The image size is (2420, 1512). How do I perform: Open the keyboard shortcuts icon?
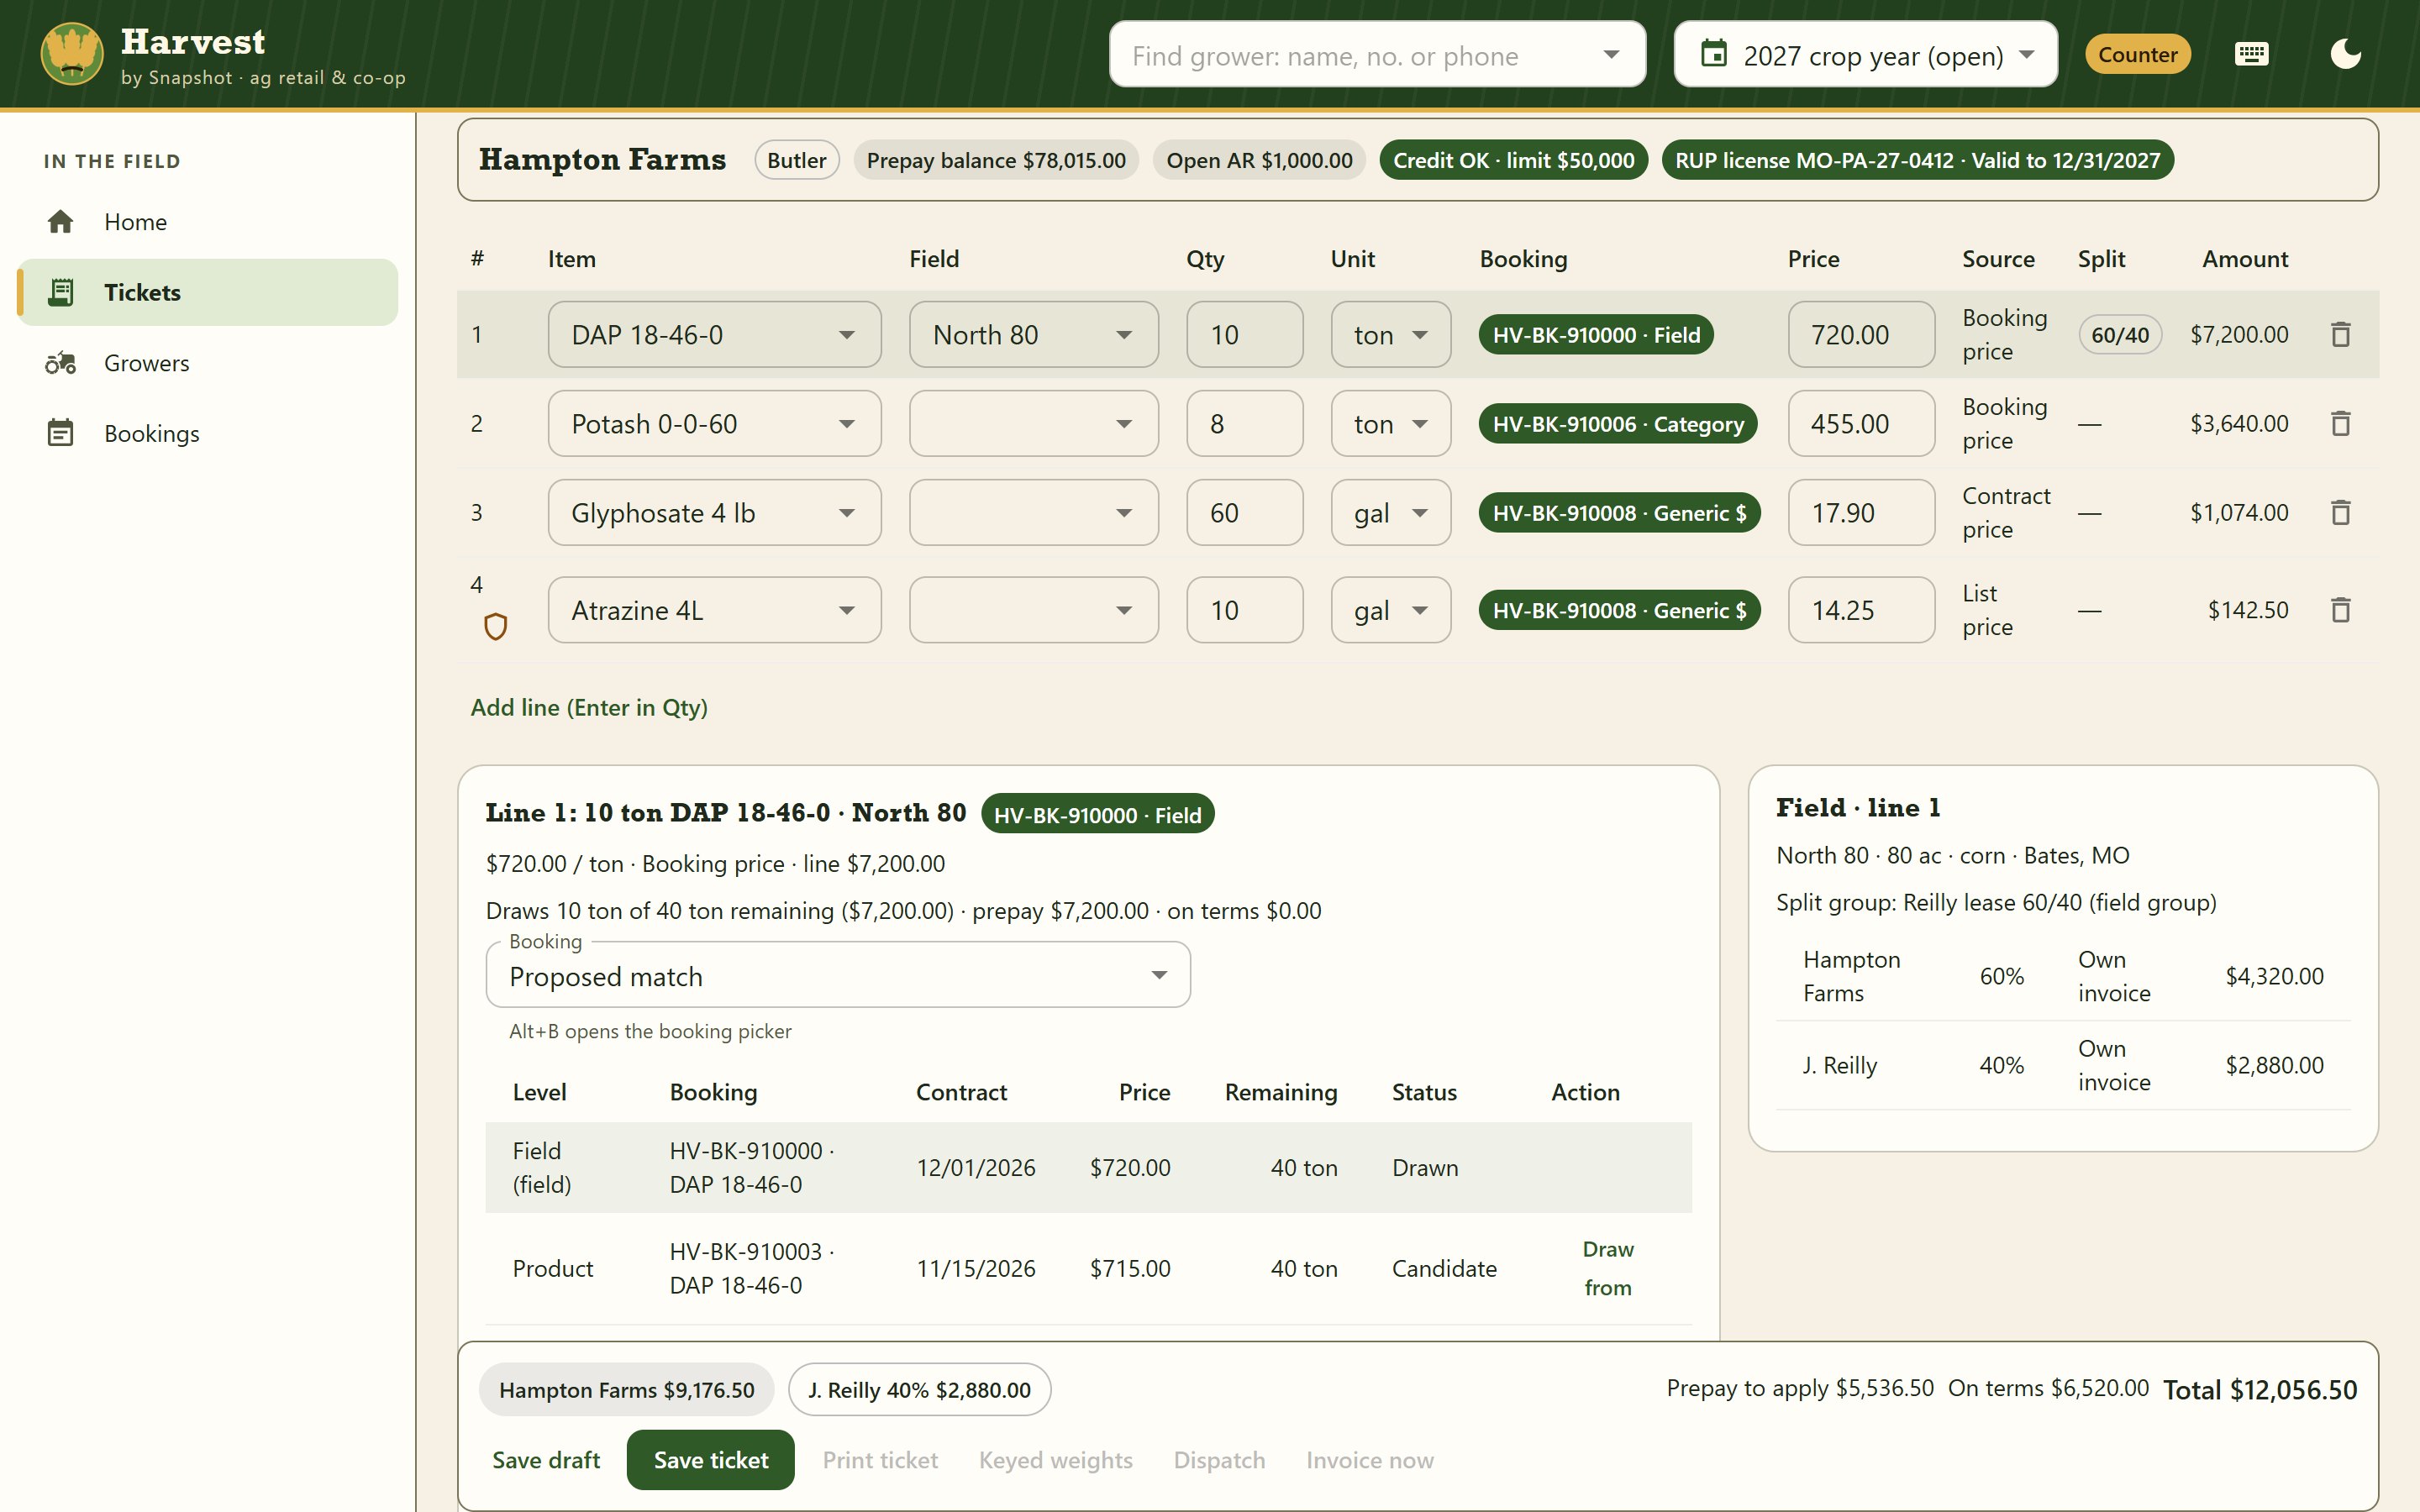[x=2251, y=54]
